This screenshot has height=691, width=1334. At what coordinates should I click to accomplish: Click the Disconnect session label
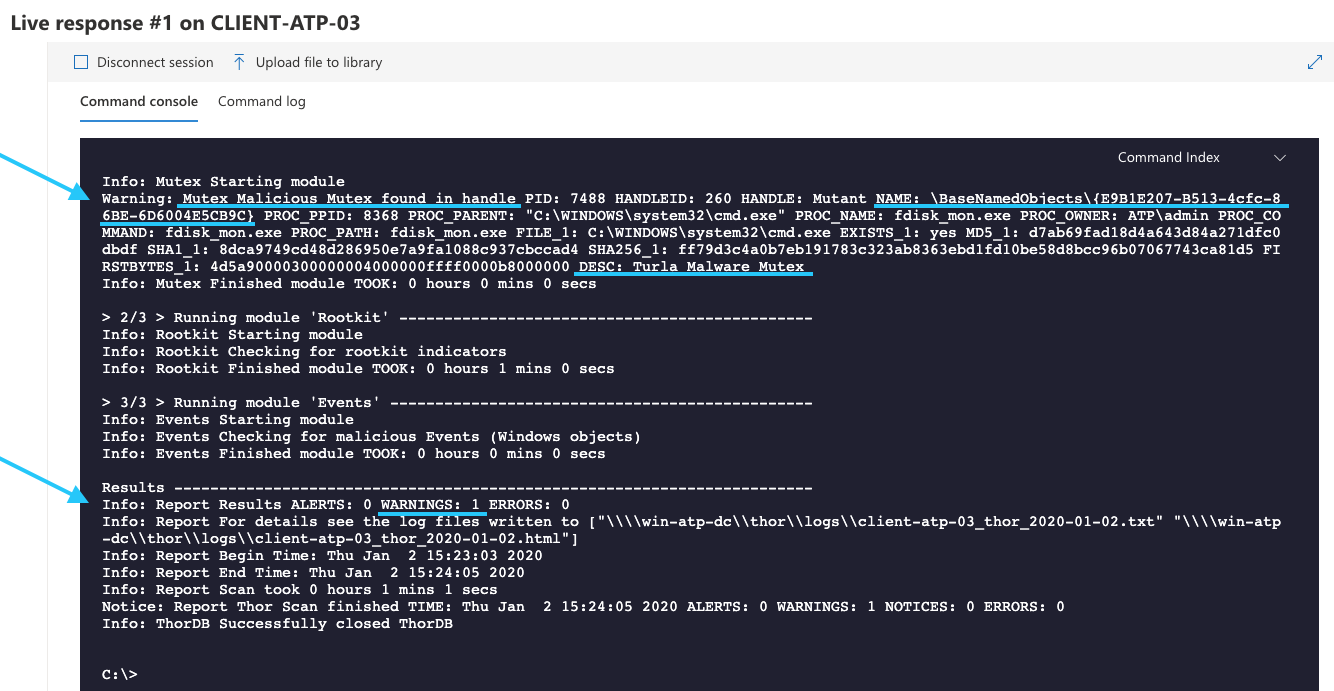pos(155,62)
